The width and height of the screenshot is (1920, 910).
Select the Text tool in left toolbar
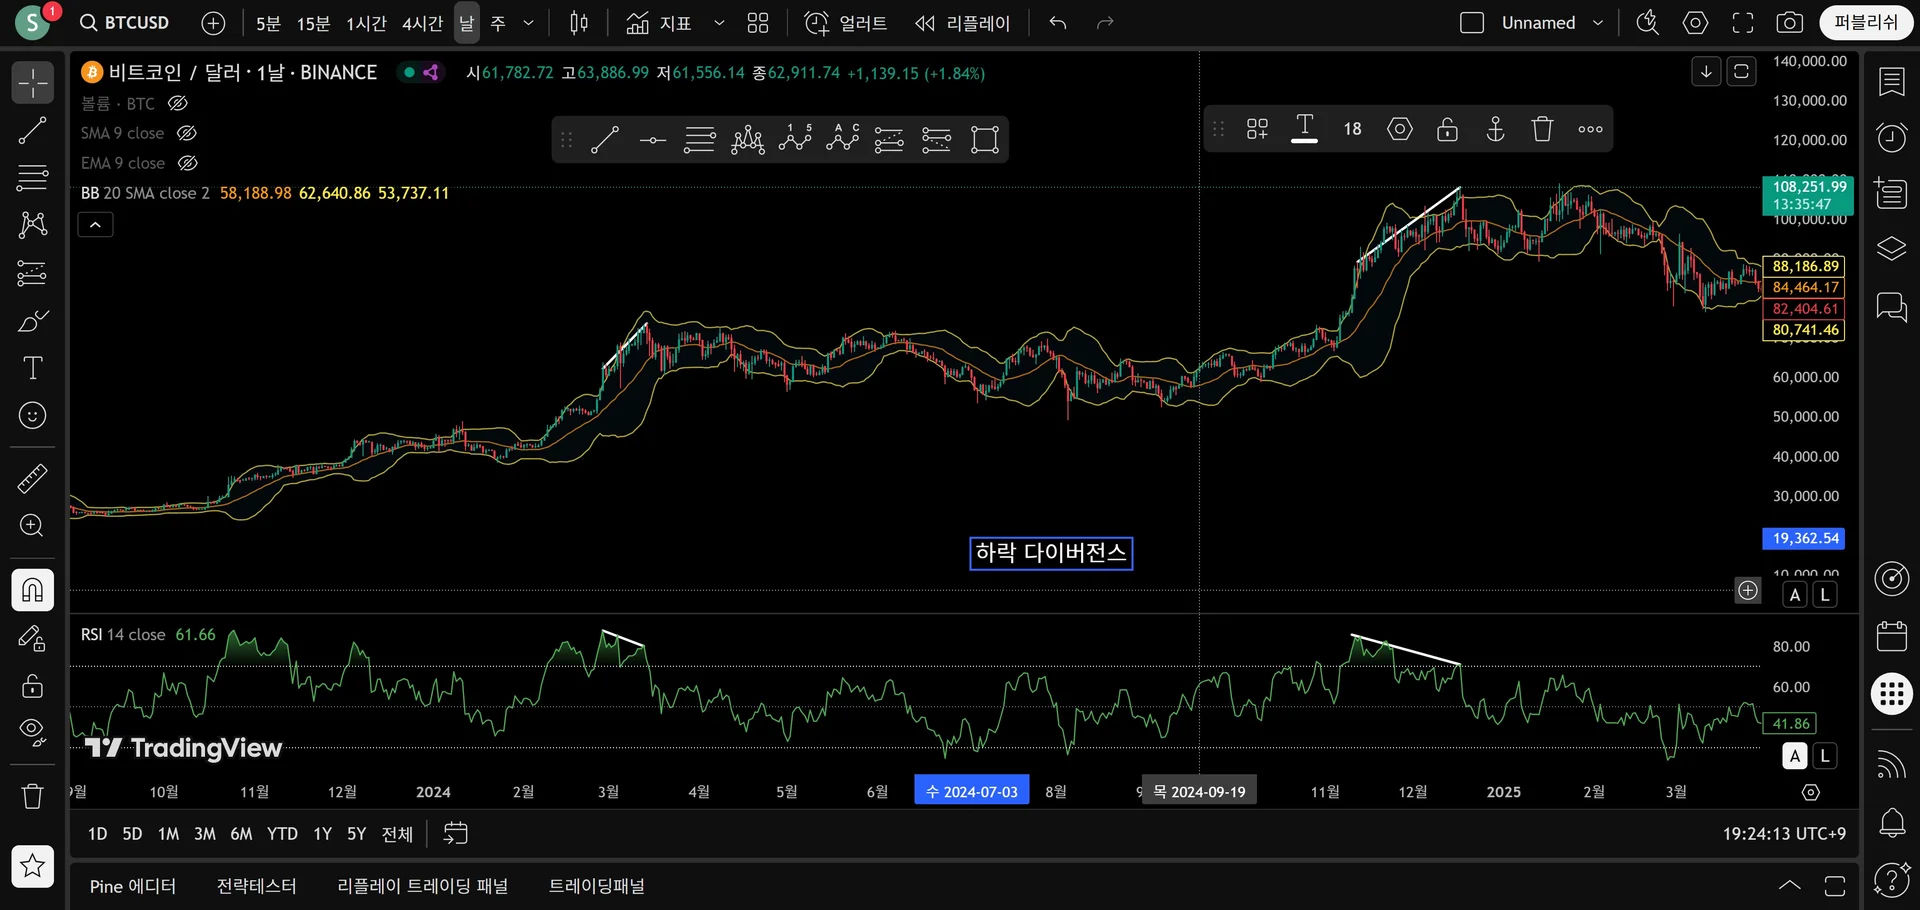[32, 368]
